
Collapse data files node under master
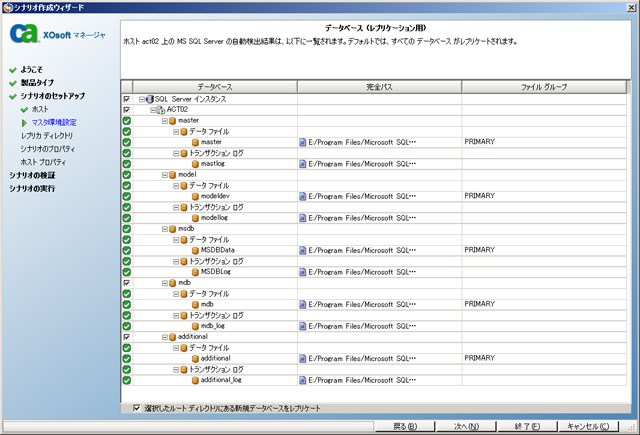[176, 132]
